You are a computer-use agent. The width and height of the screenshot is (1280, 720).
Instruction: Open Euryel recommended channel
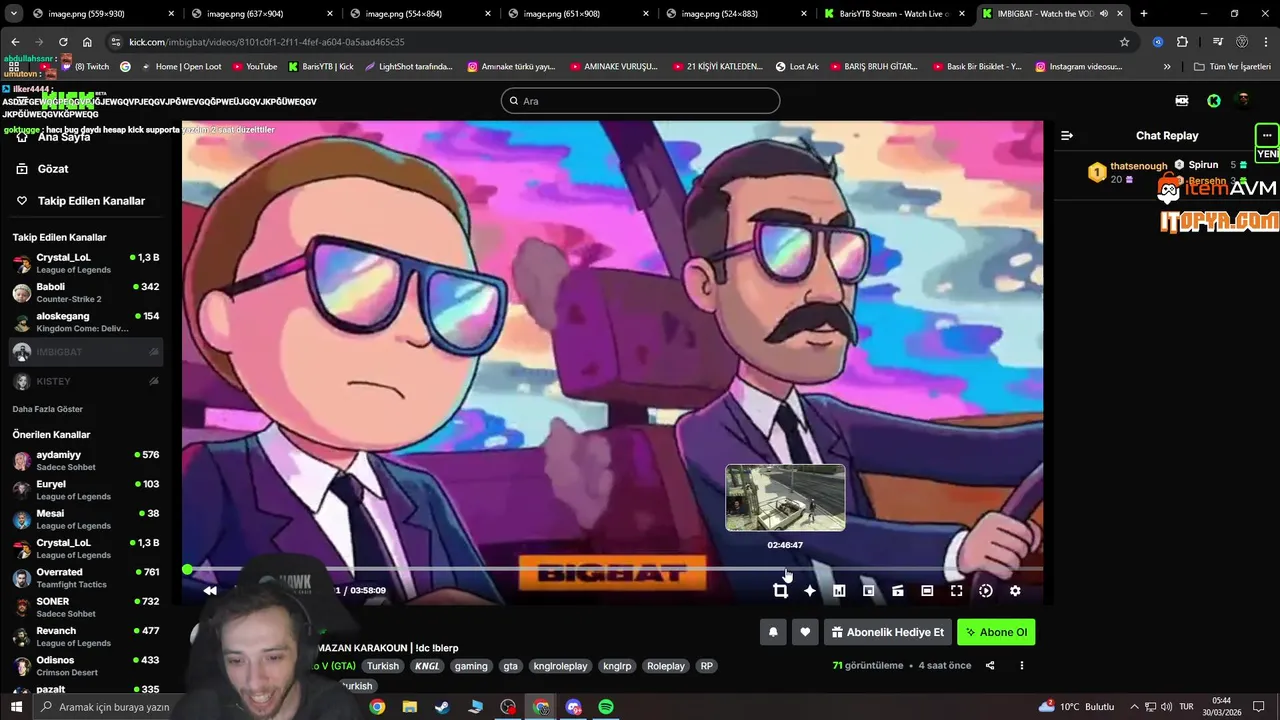point(86,490)
